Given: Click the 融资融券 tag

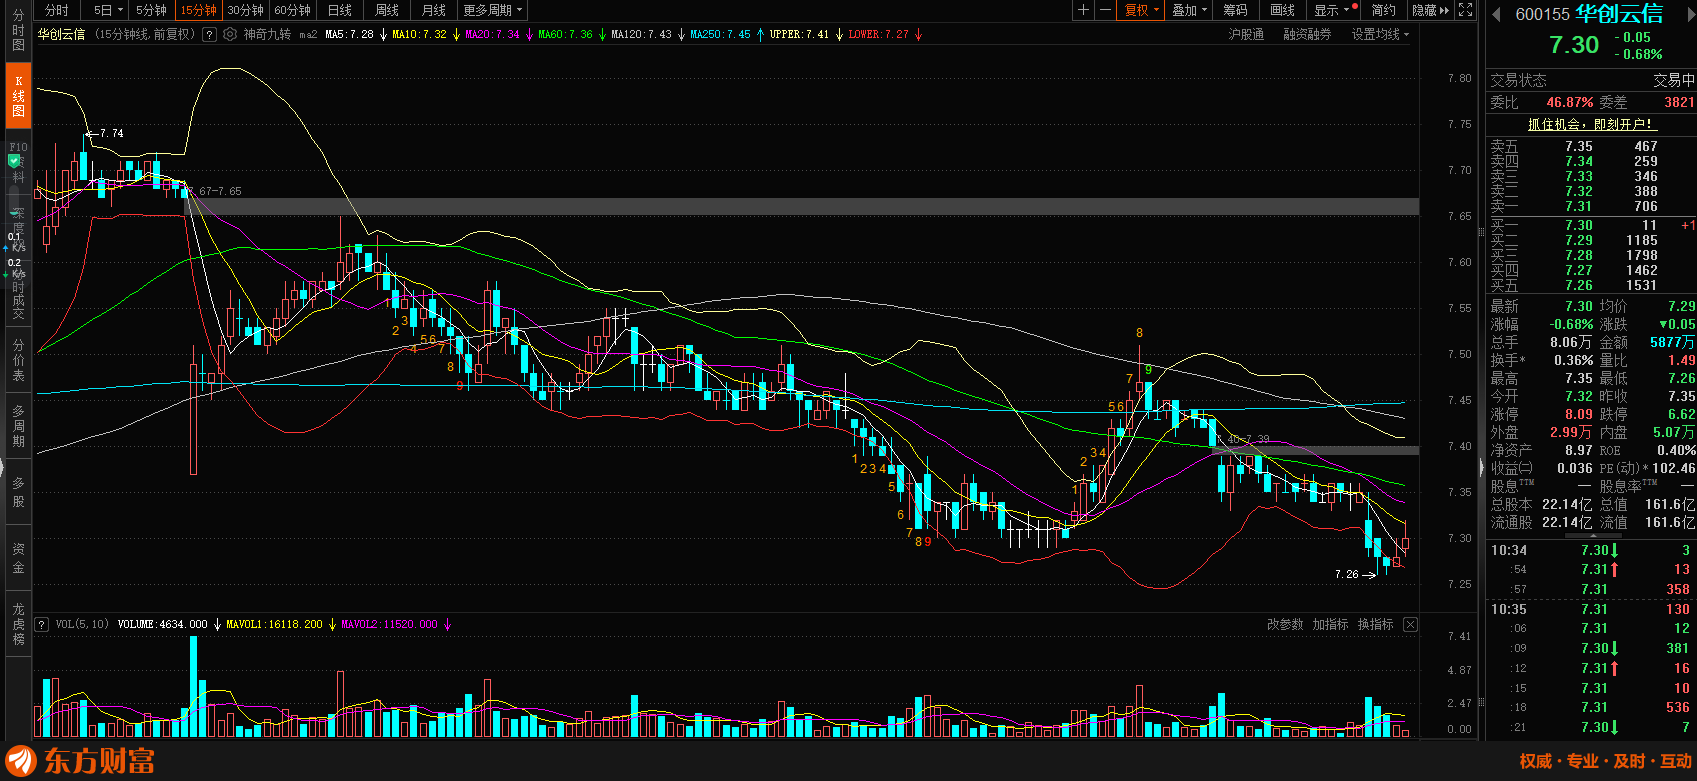Looking at the screenshot, I should 1307,34.
